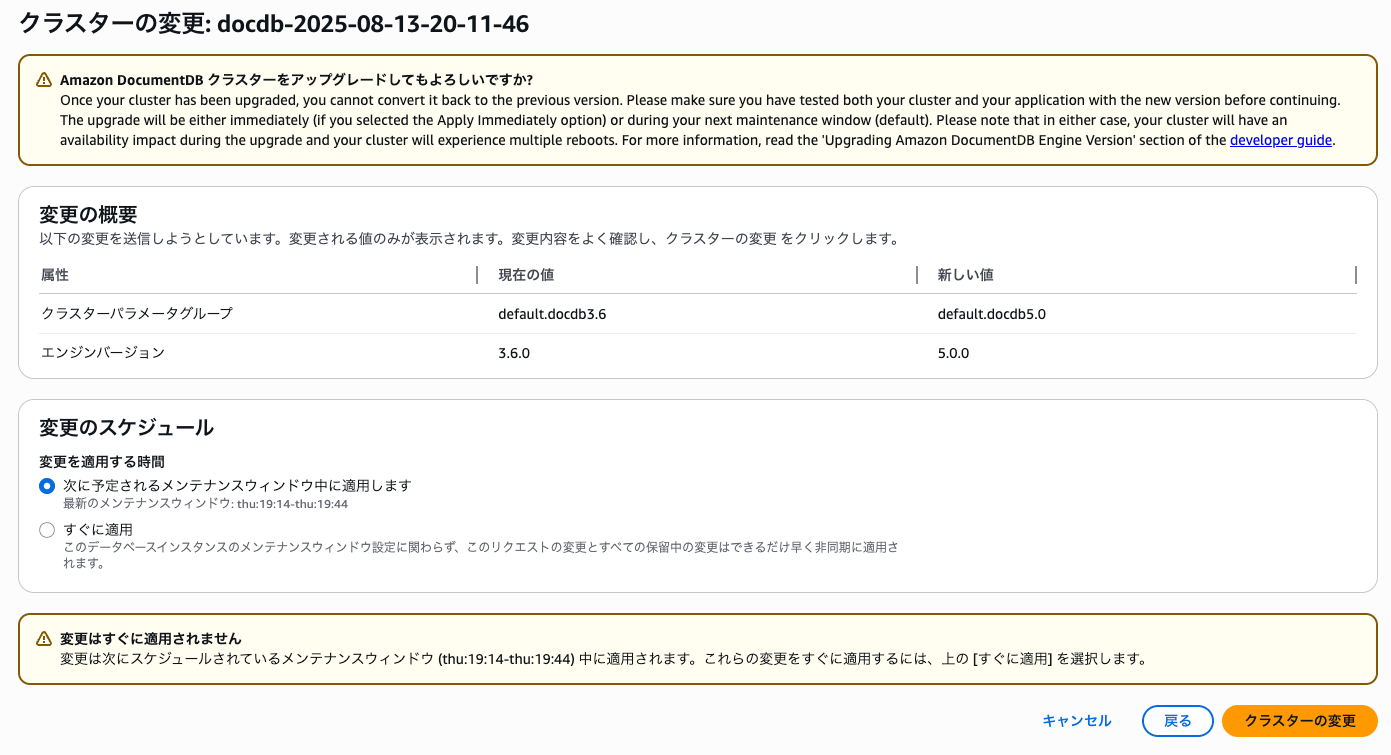Click the 属性 column header
The image size is (1391, 755).
click(55, 274)
